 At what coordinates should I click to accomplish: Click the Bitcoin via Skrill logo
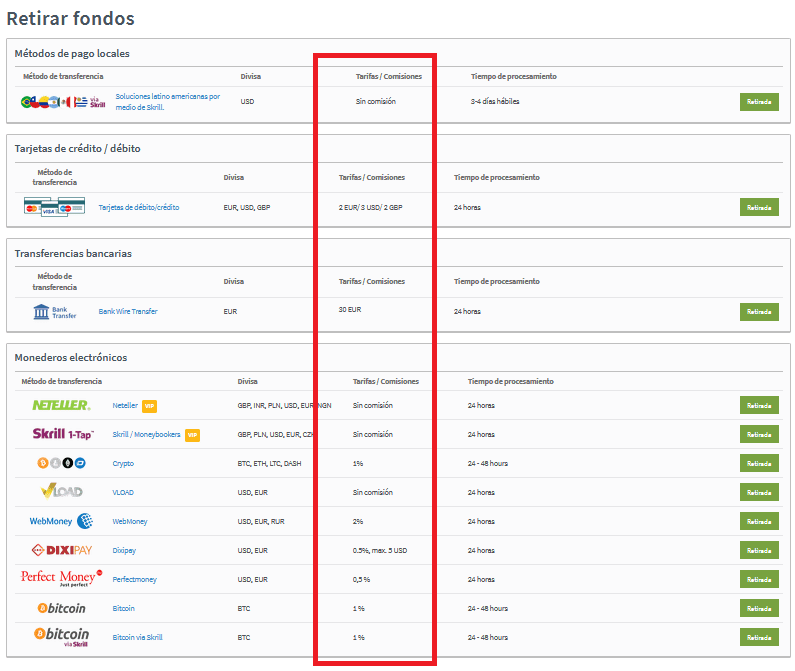(61, 636)
